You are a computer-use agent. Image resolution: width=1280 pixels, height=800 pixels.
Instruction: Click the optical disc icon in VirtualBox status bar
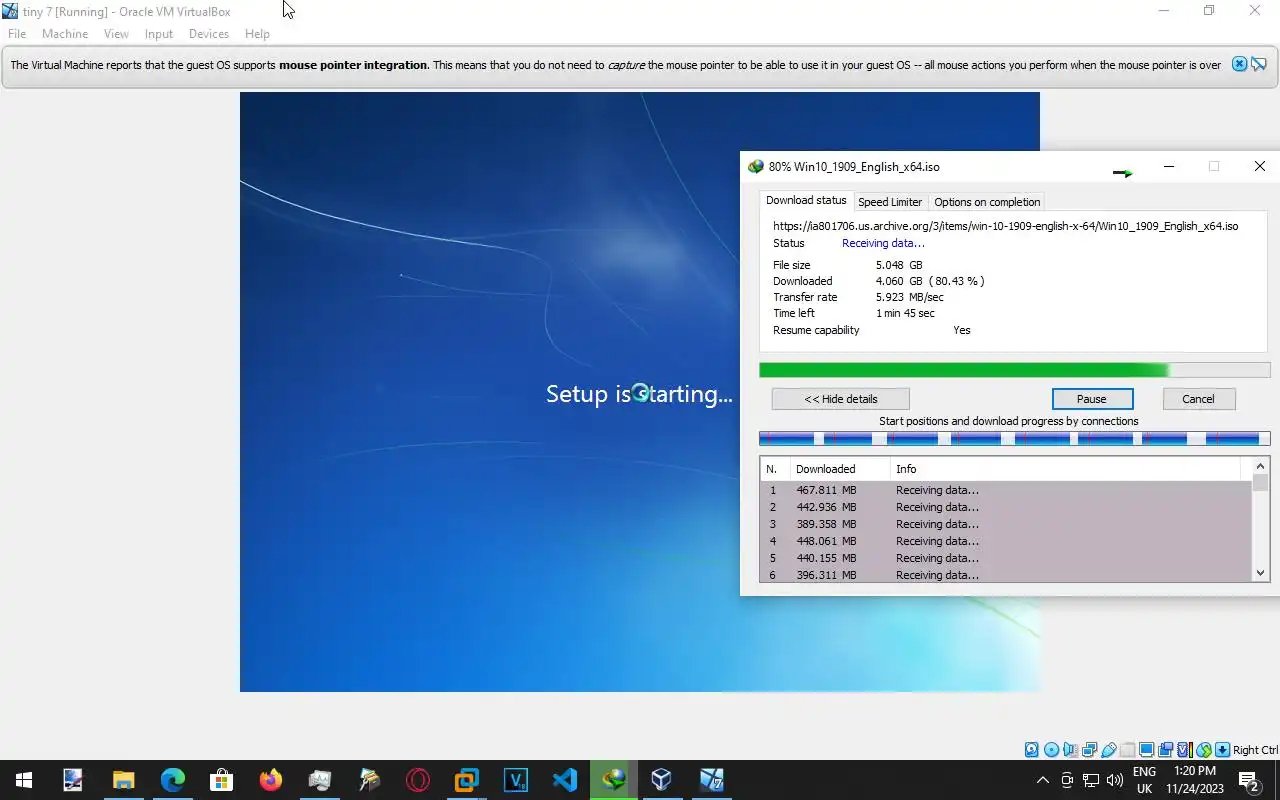[x=1051, y=750]
